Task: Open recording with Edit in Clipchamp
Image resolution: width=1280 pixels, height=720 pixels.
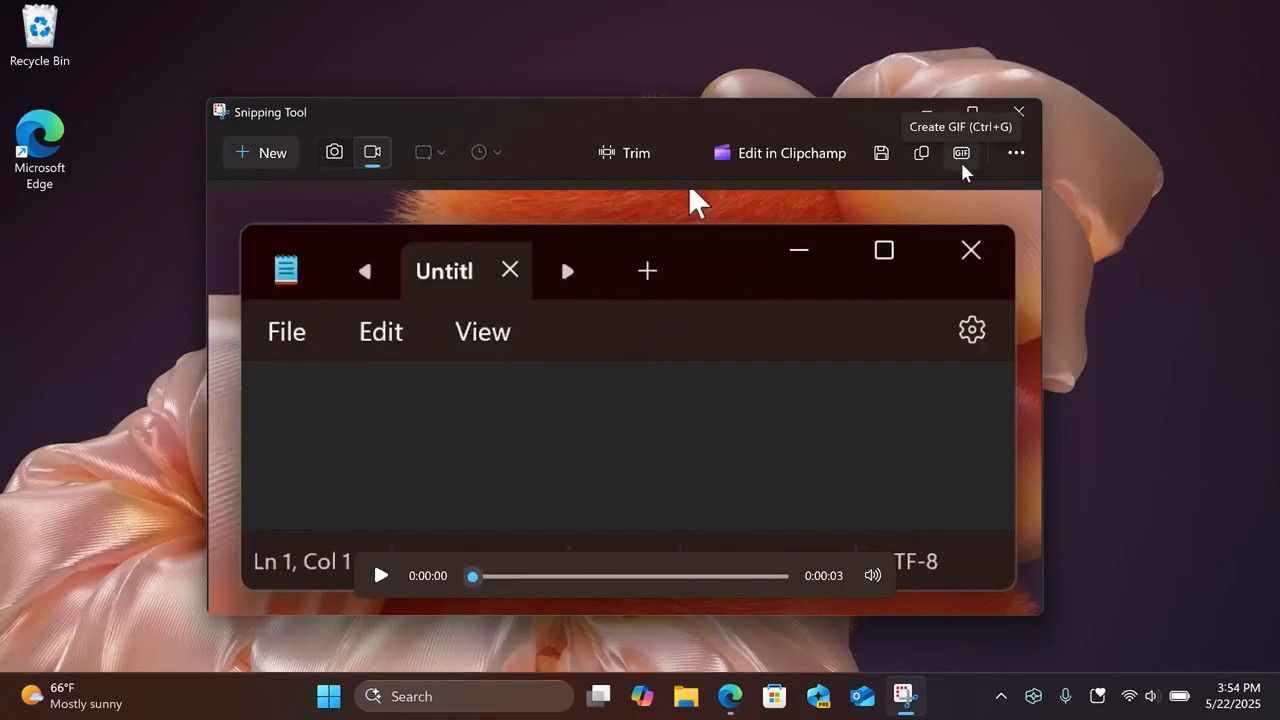Action: pyautogui.click(x=780, y=153)
